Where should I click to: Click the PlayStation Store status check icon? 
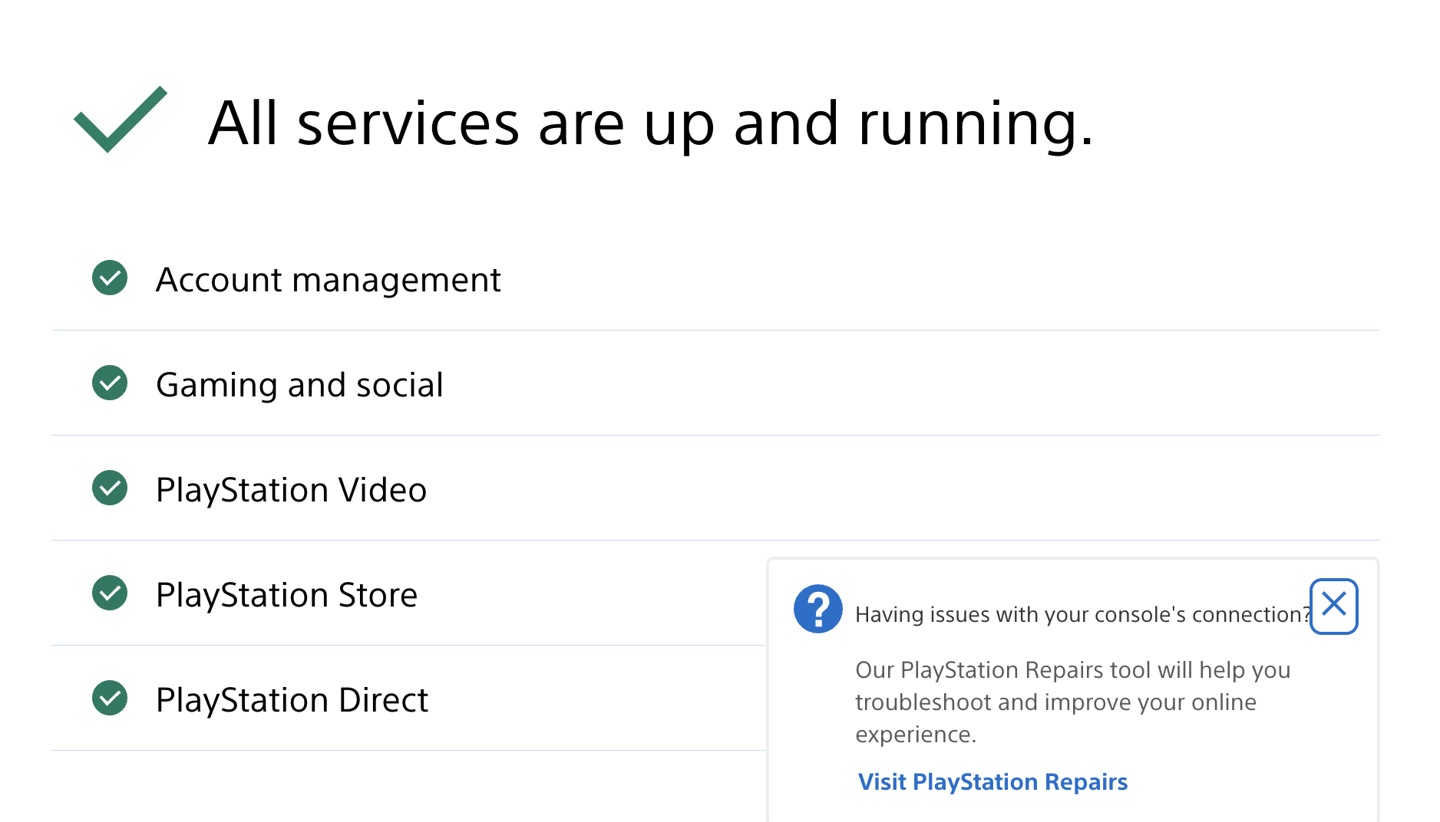point(109,593)
